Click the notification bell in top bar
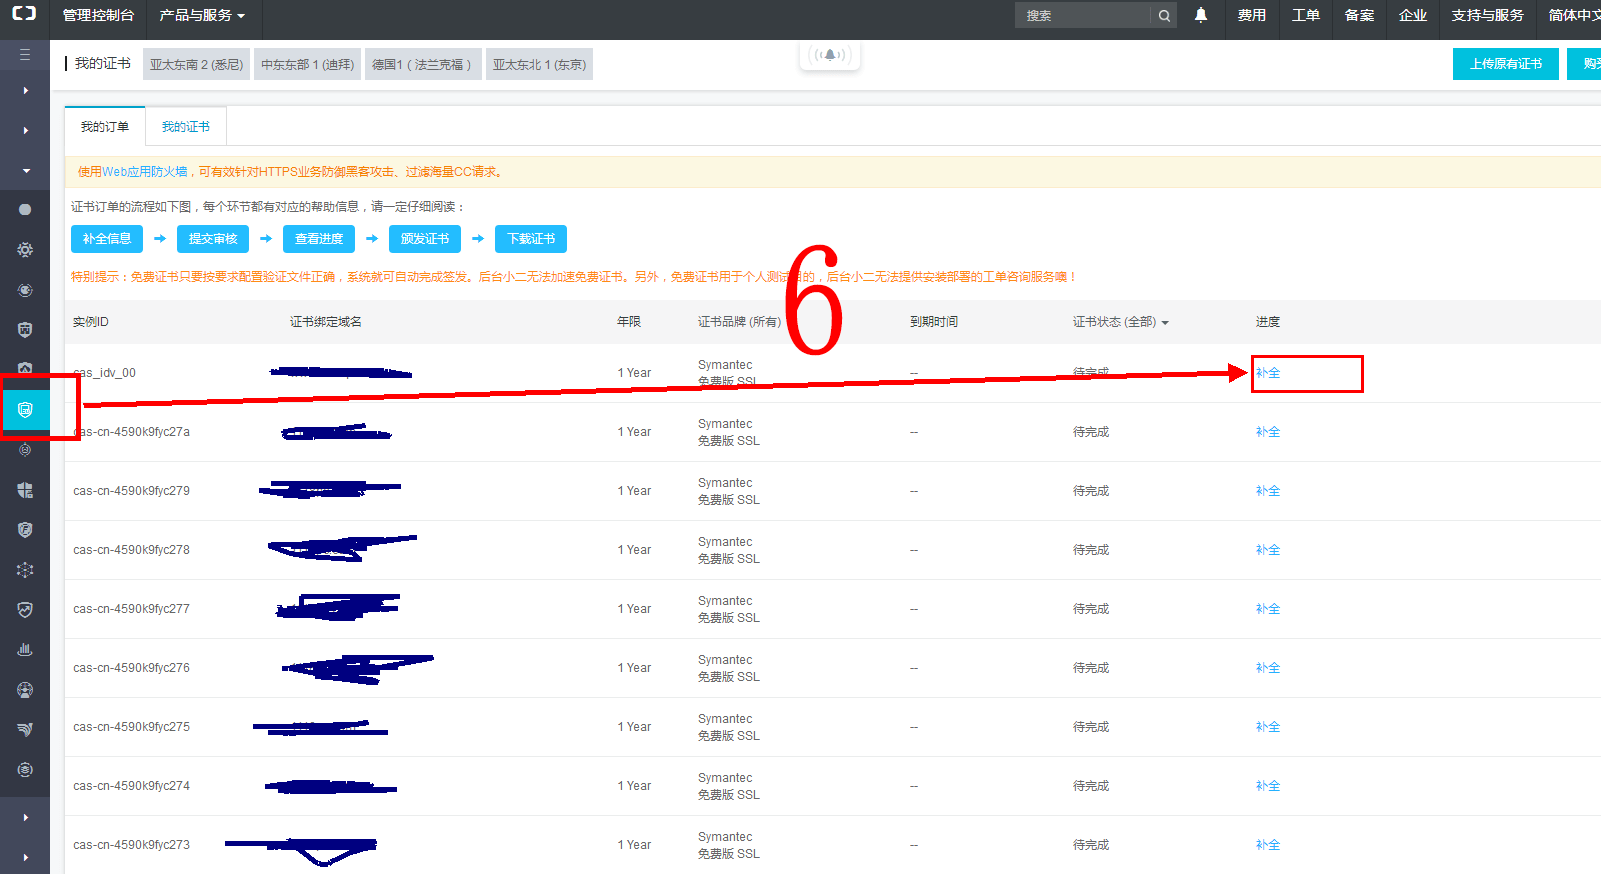 pyautogui.click(x=1201, y=15)
